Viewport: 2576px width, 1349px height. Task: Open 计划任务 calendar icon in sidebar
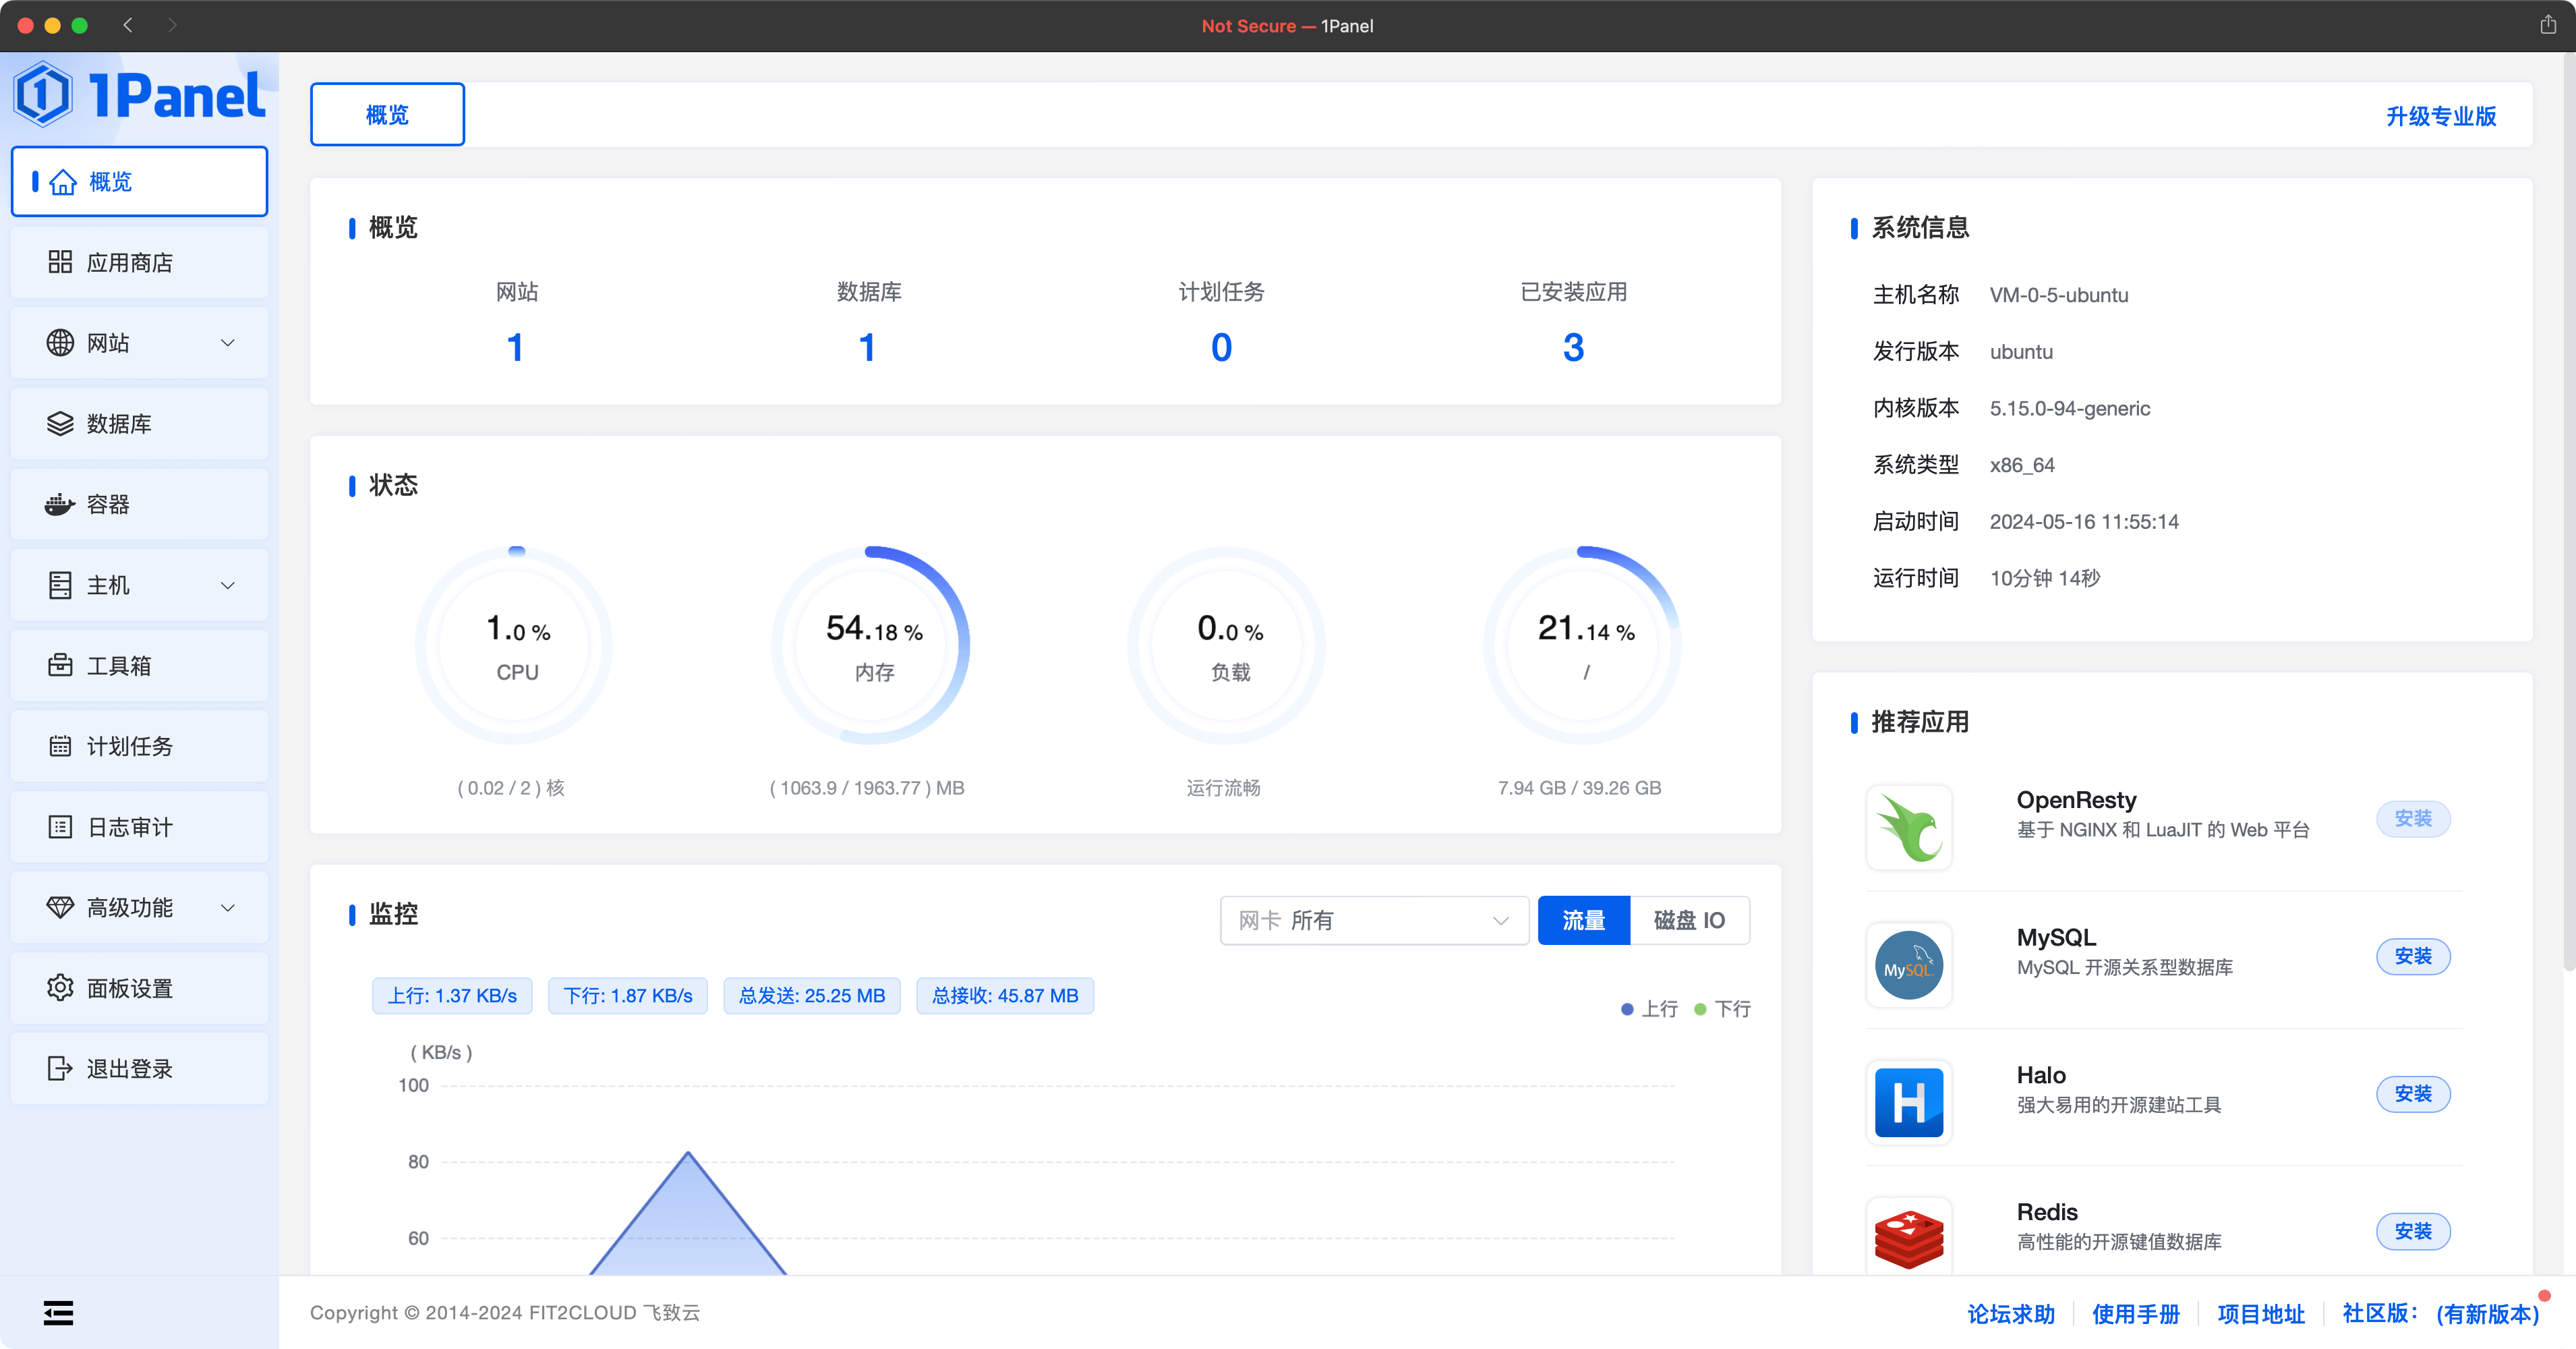60,746
